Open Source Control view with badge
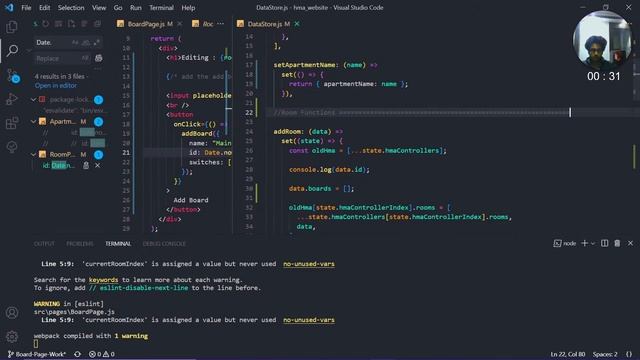640x360 pixels. [12, 76]
